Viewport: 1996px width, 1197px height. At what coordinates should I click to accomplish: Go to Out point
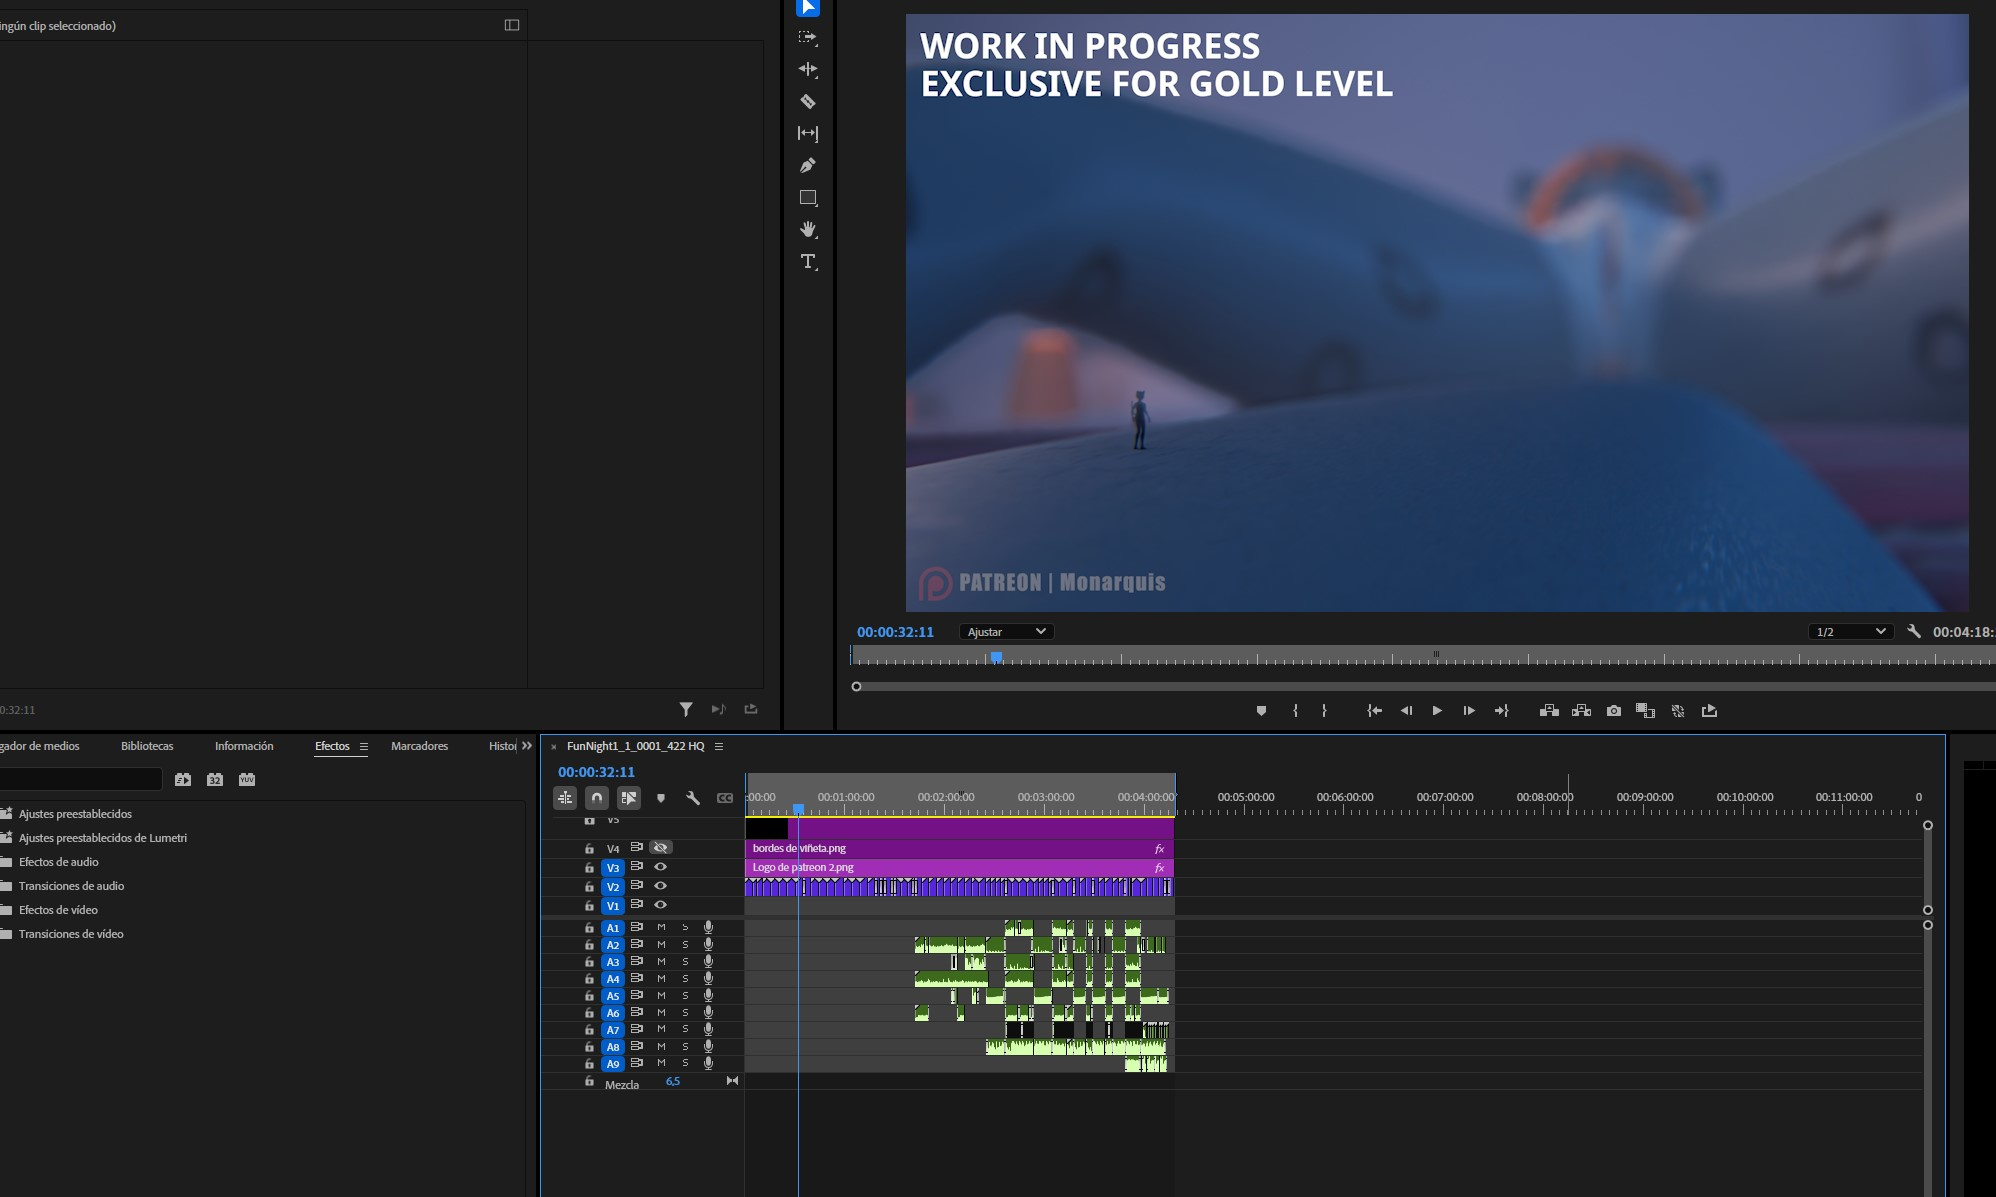pos(1501,711)
